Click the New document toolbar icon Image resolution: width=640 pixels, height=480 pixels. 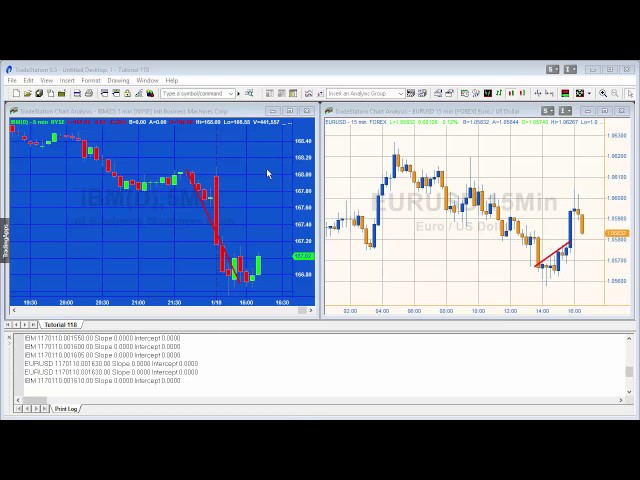pos(16,93)
